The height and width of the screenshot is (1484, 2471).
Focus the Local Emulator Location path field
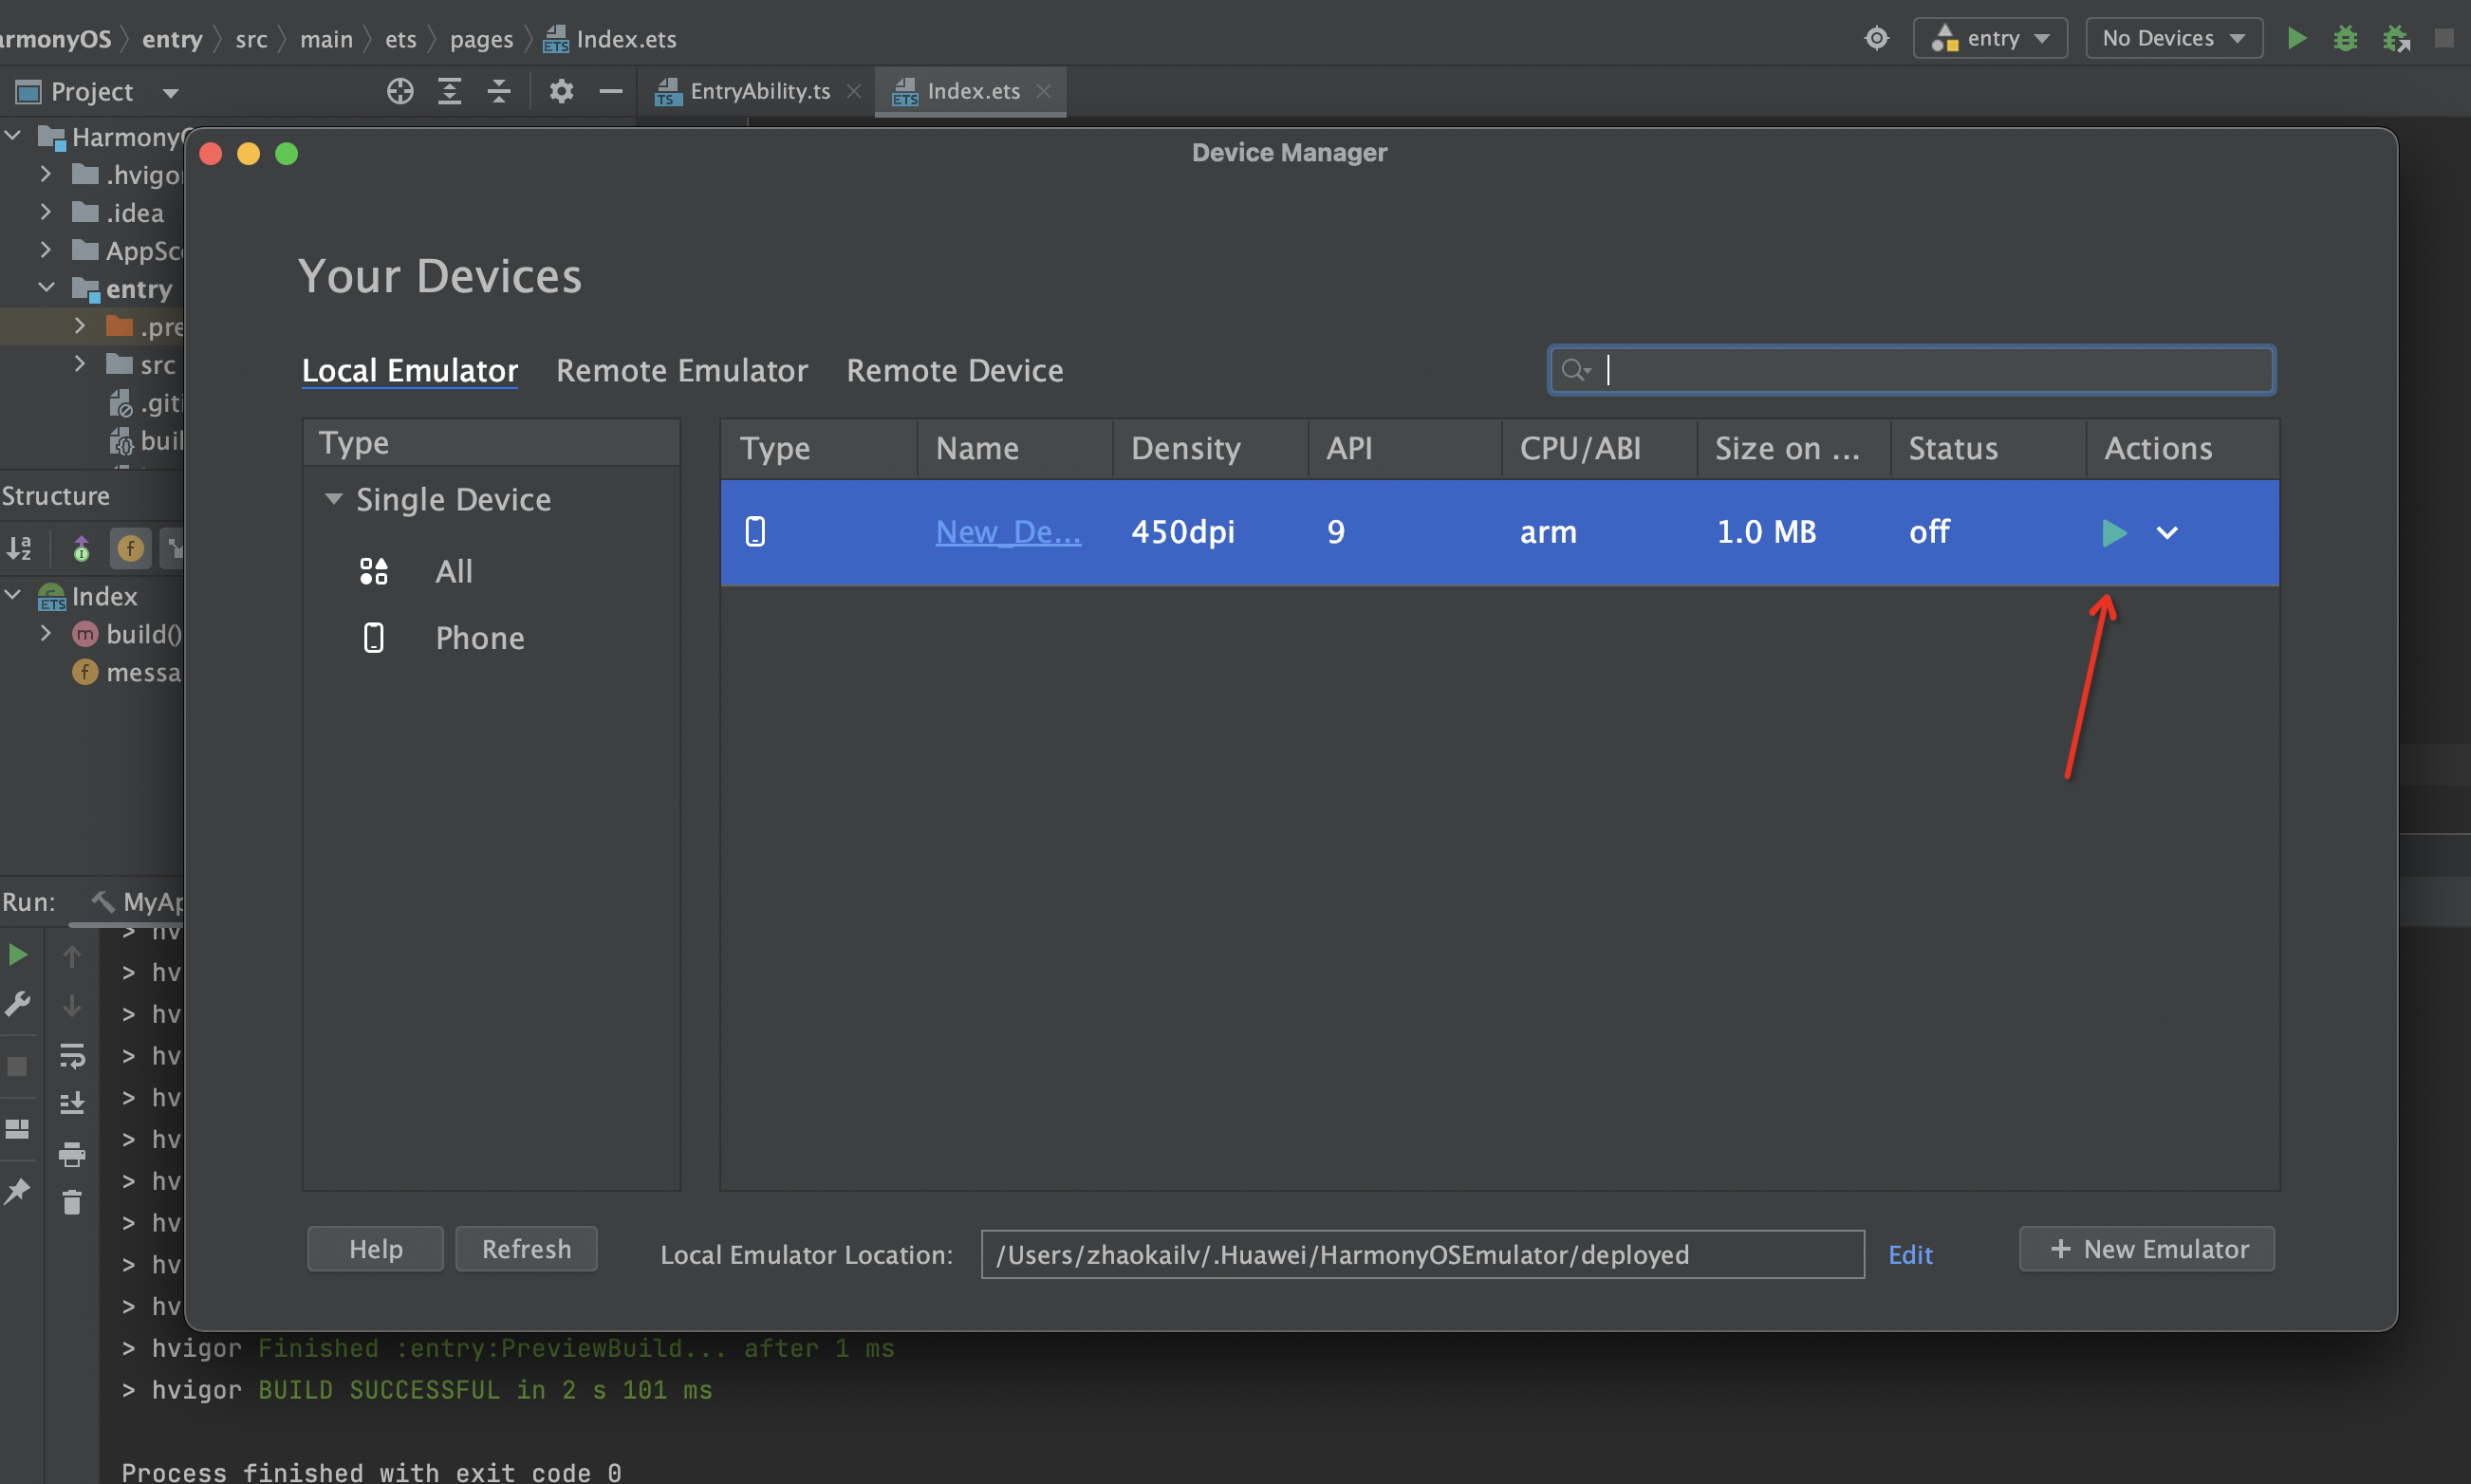(x=1422, y=1254)
